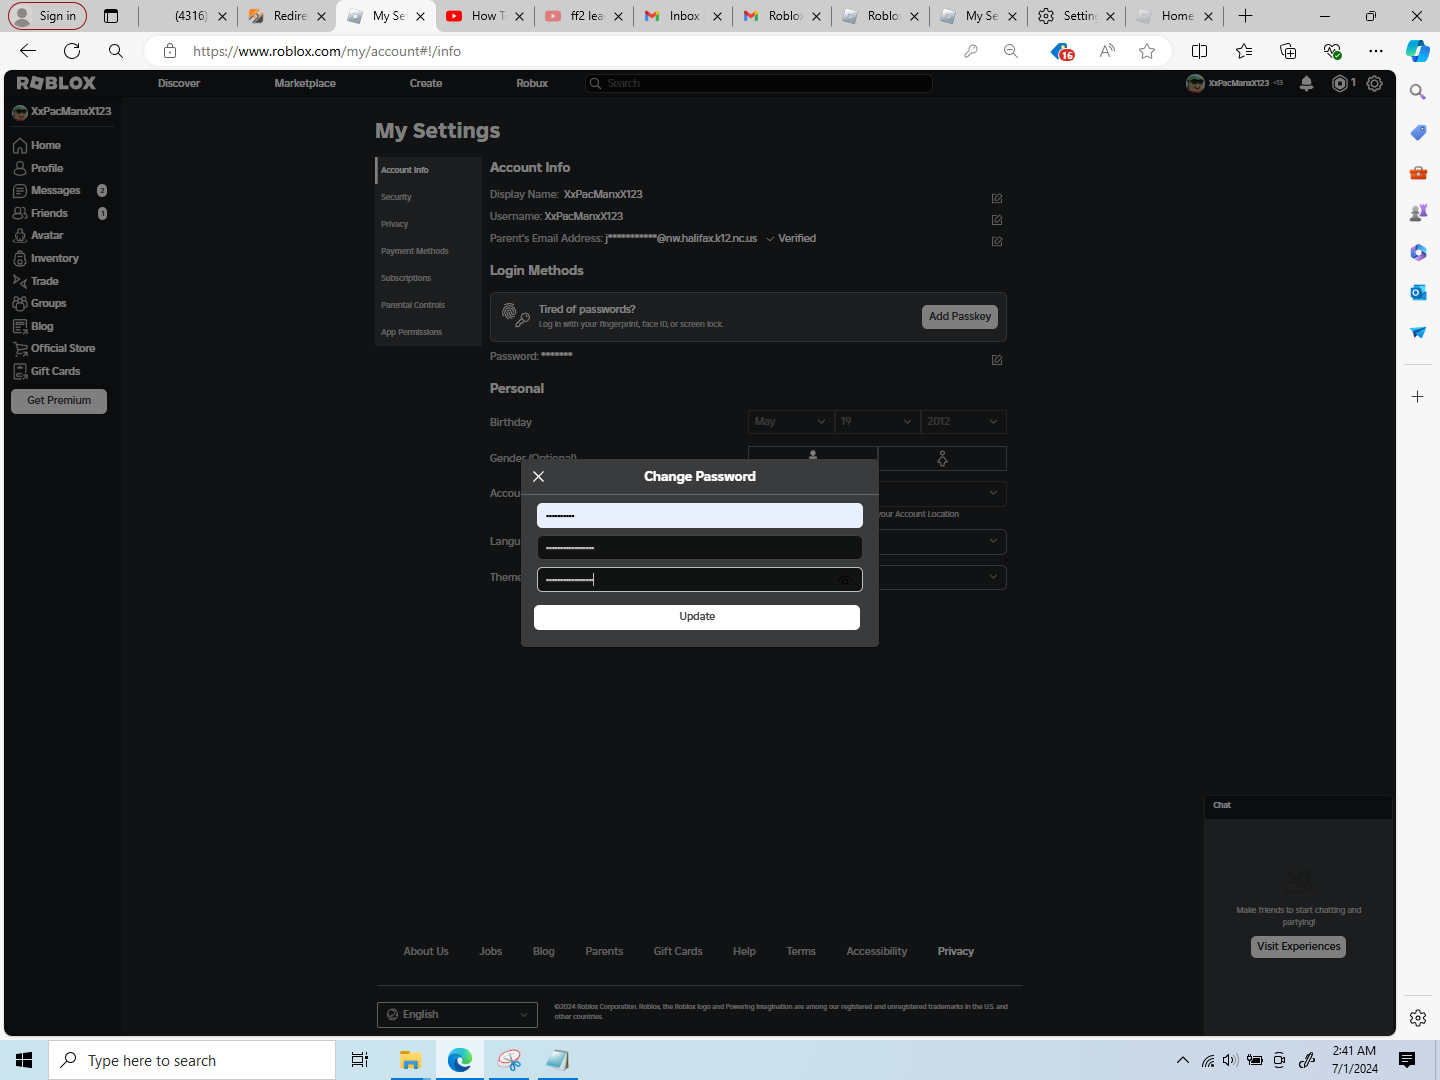This screenshot has height=1080, width=1440.
Task: Edit the Display Name with pencil icon
Action: [997, 198]
